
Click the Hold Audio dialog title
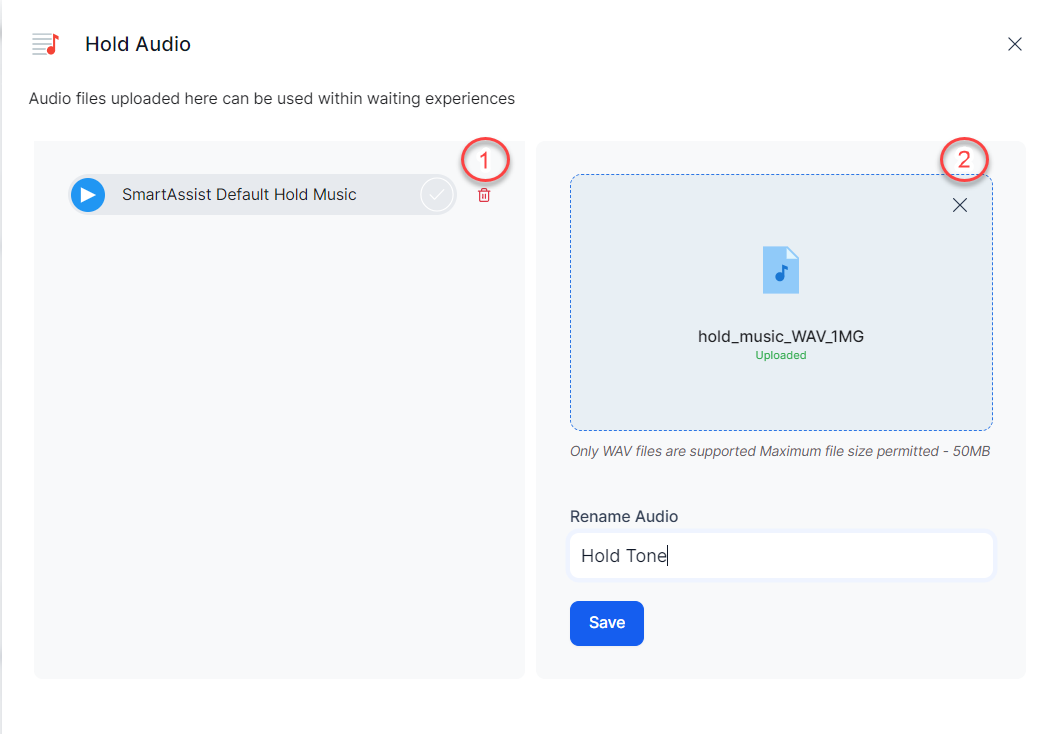point(138,44)
